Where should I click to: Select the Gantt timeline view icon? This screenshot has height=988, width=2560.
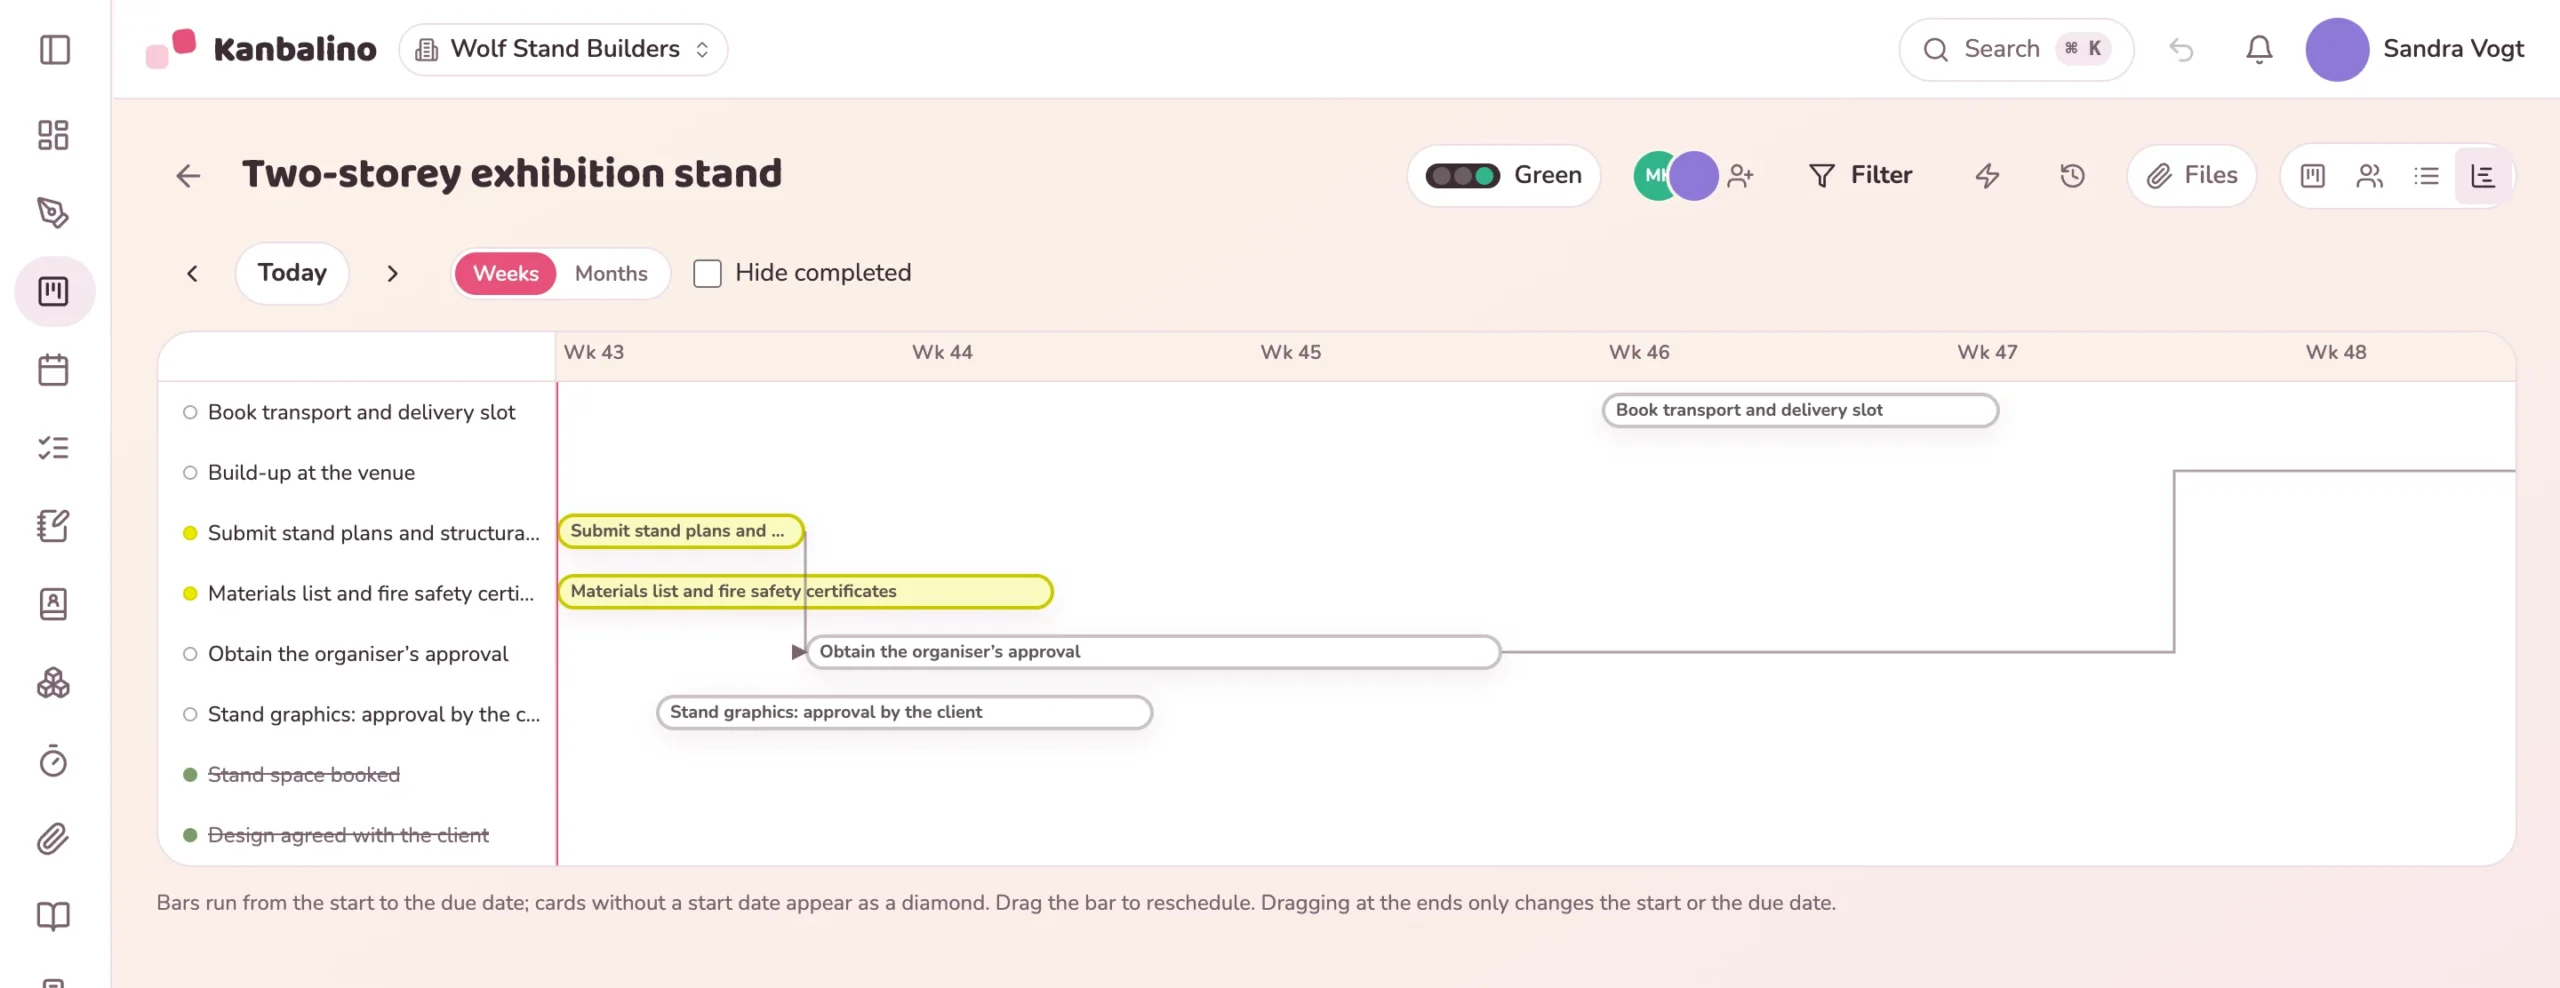pos(2483,176)
